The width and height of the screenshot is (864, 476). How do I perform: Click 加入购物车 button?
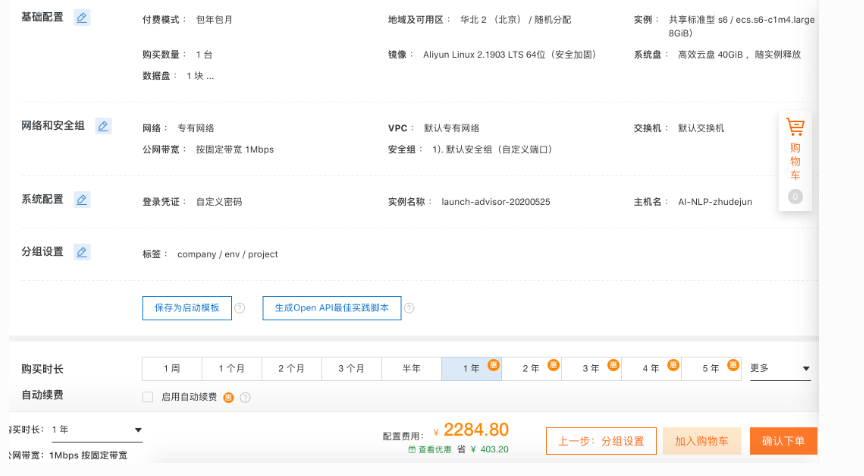(x=702, y=441)
